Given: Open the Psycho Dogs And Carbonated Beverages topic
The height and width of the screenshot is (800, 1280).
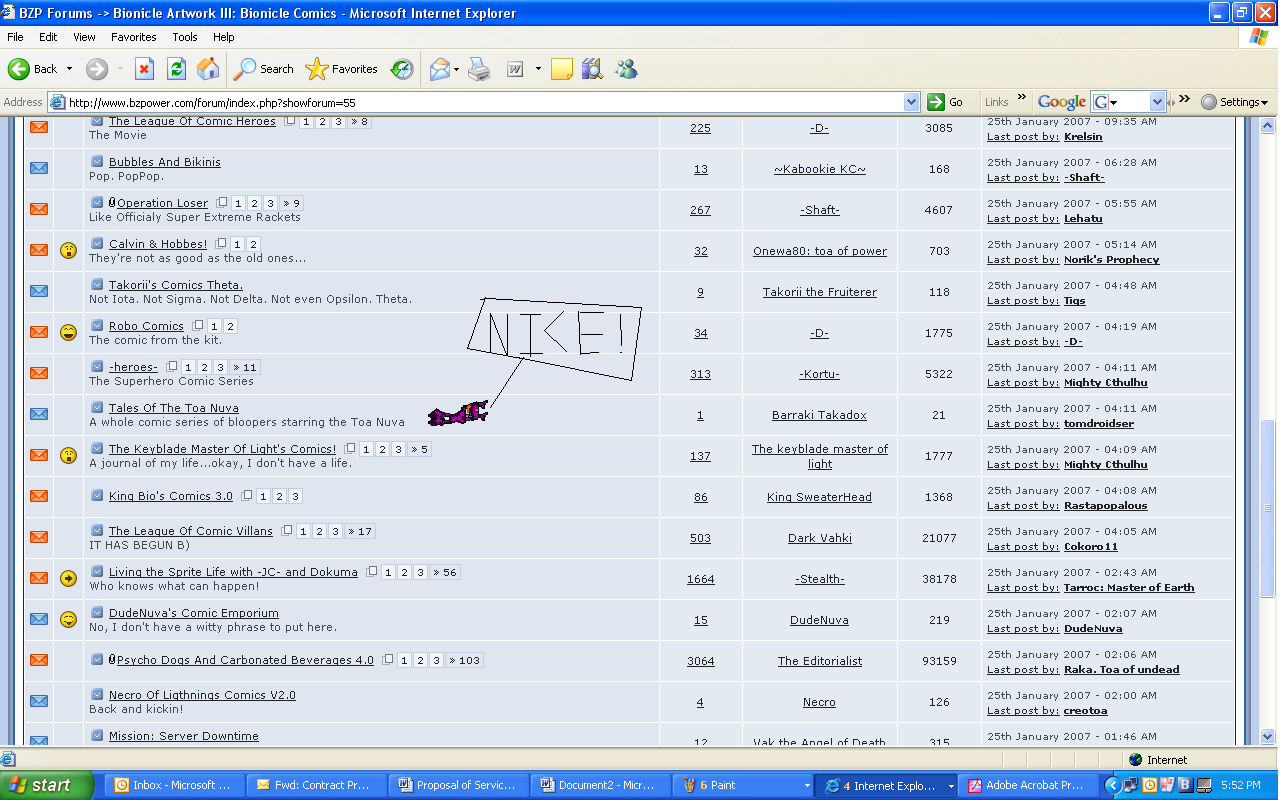Looking at the screenshot, I should [245, 659].
